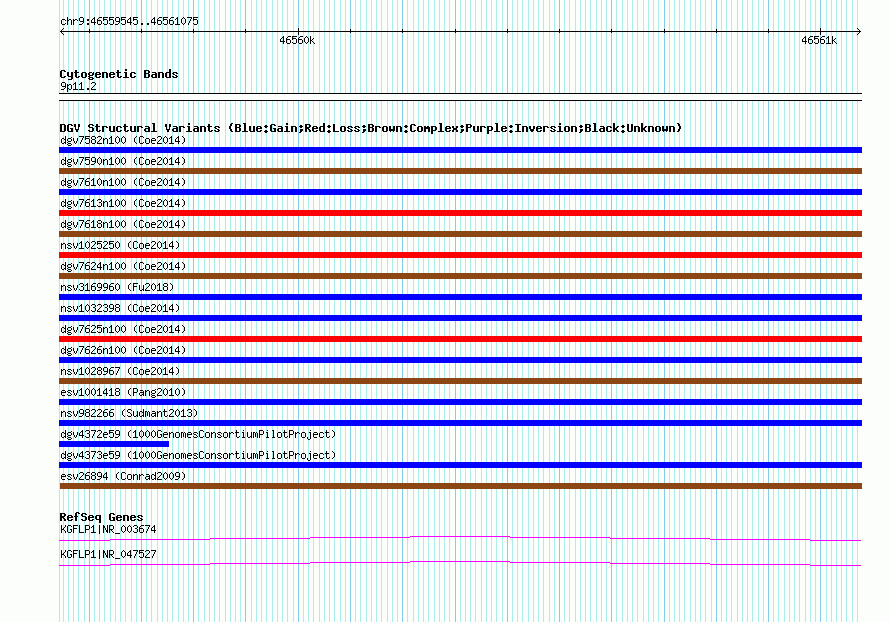Viewport: 890px width, 622px height.
Task: Click the left arrow end of the ruler
Action: coord(62,31)
